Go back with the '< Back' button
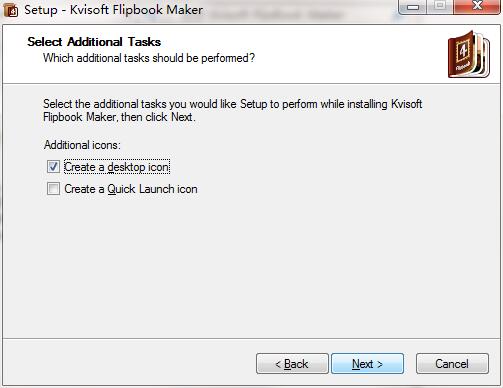 click(x=292, y=364)
